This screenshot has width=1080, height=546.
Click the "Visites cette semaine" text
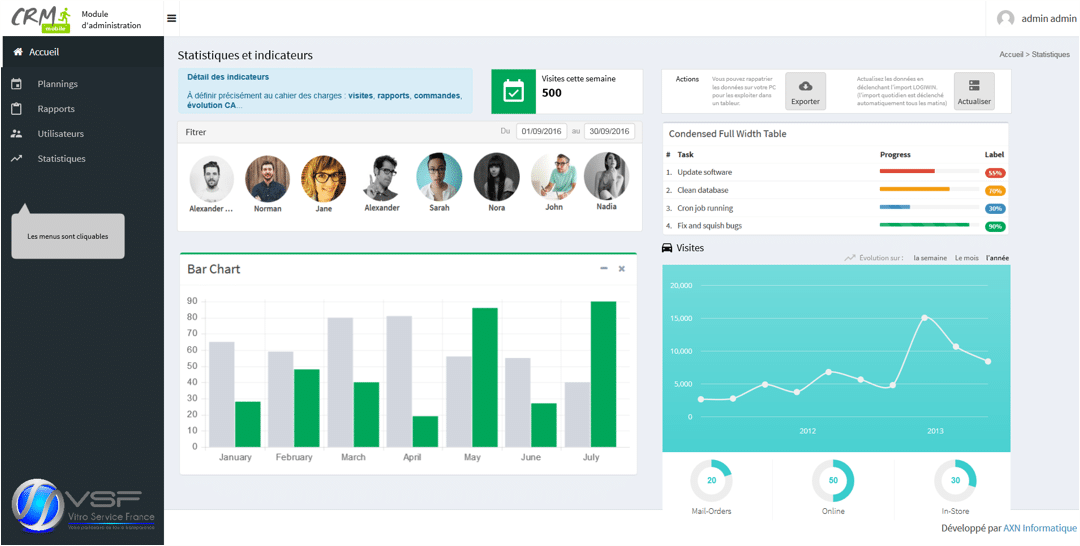tap(579, 78)
